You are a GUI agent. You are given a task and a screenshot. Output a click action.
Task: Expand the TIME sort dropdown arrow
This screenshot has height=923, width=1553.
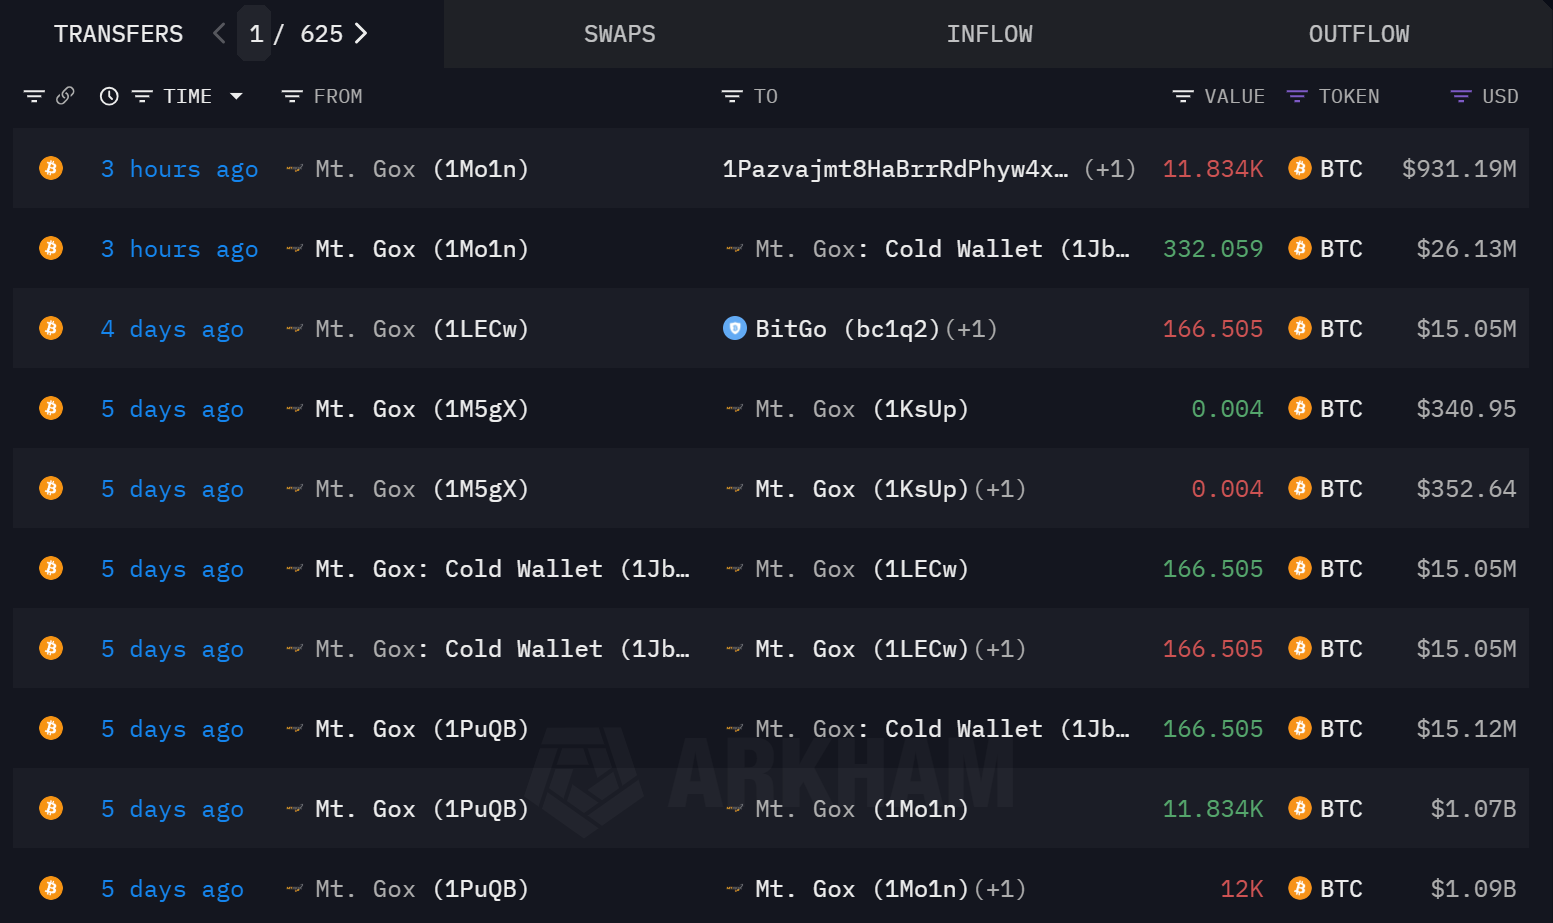(236, 96)
